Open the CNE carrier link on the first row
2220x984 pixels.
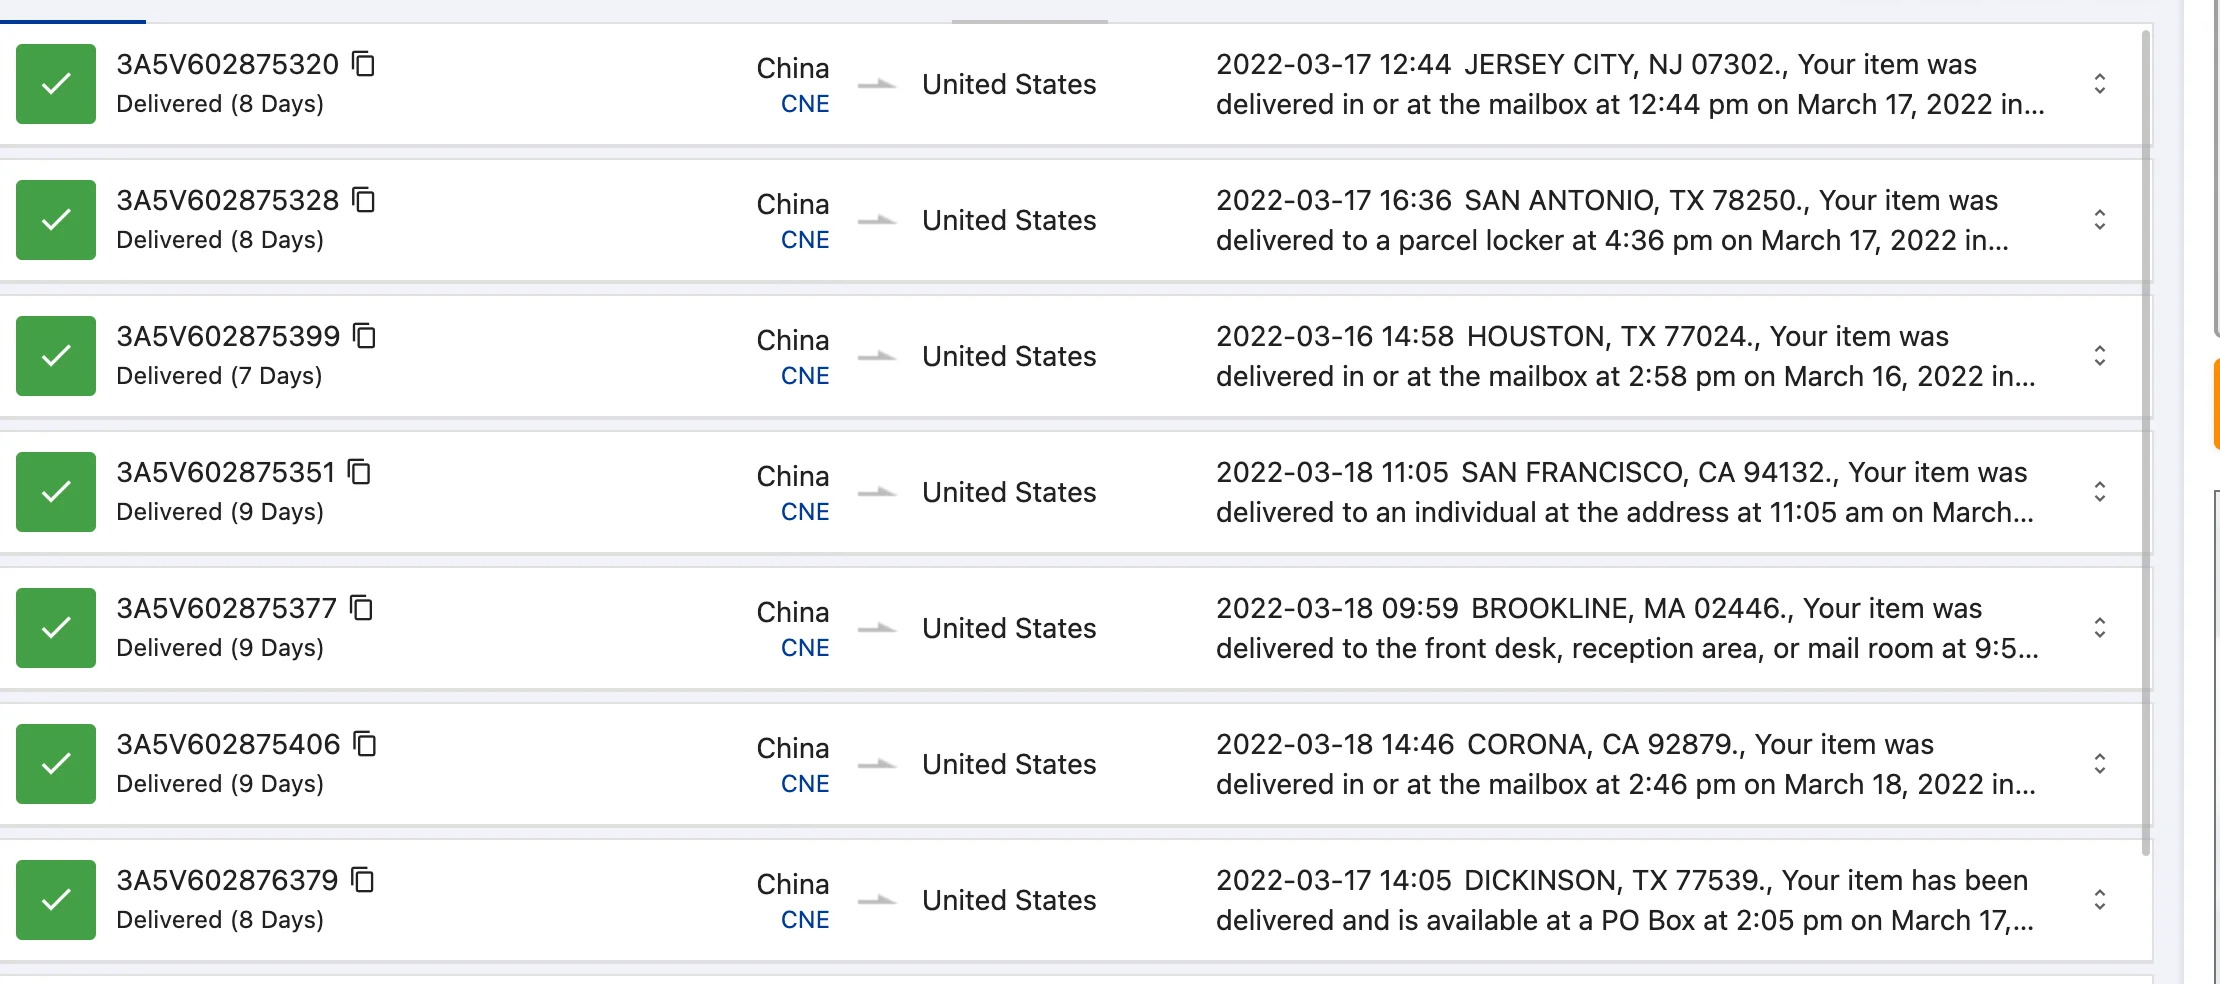[805, 103]
